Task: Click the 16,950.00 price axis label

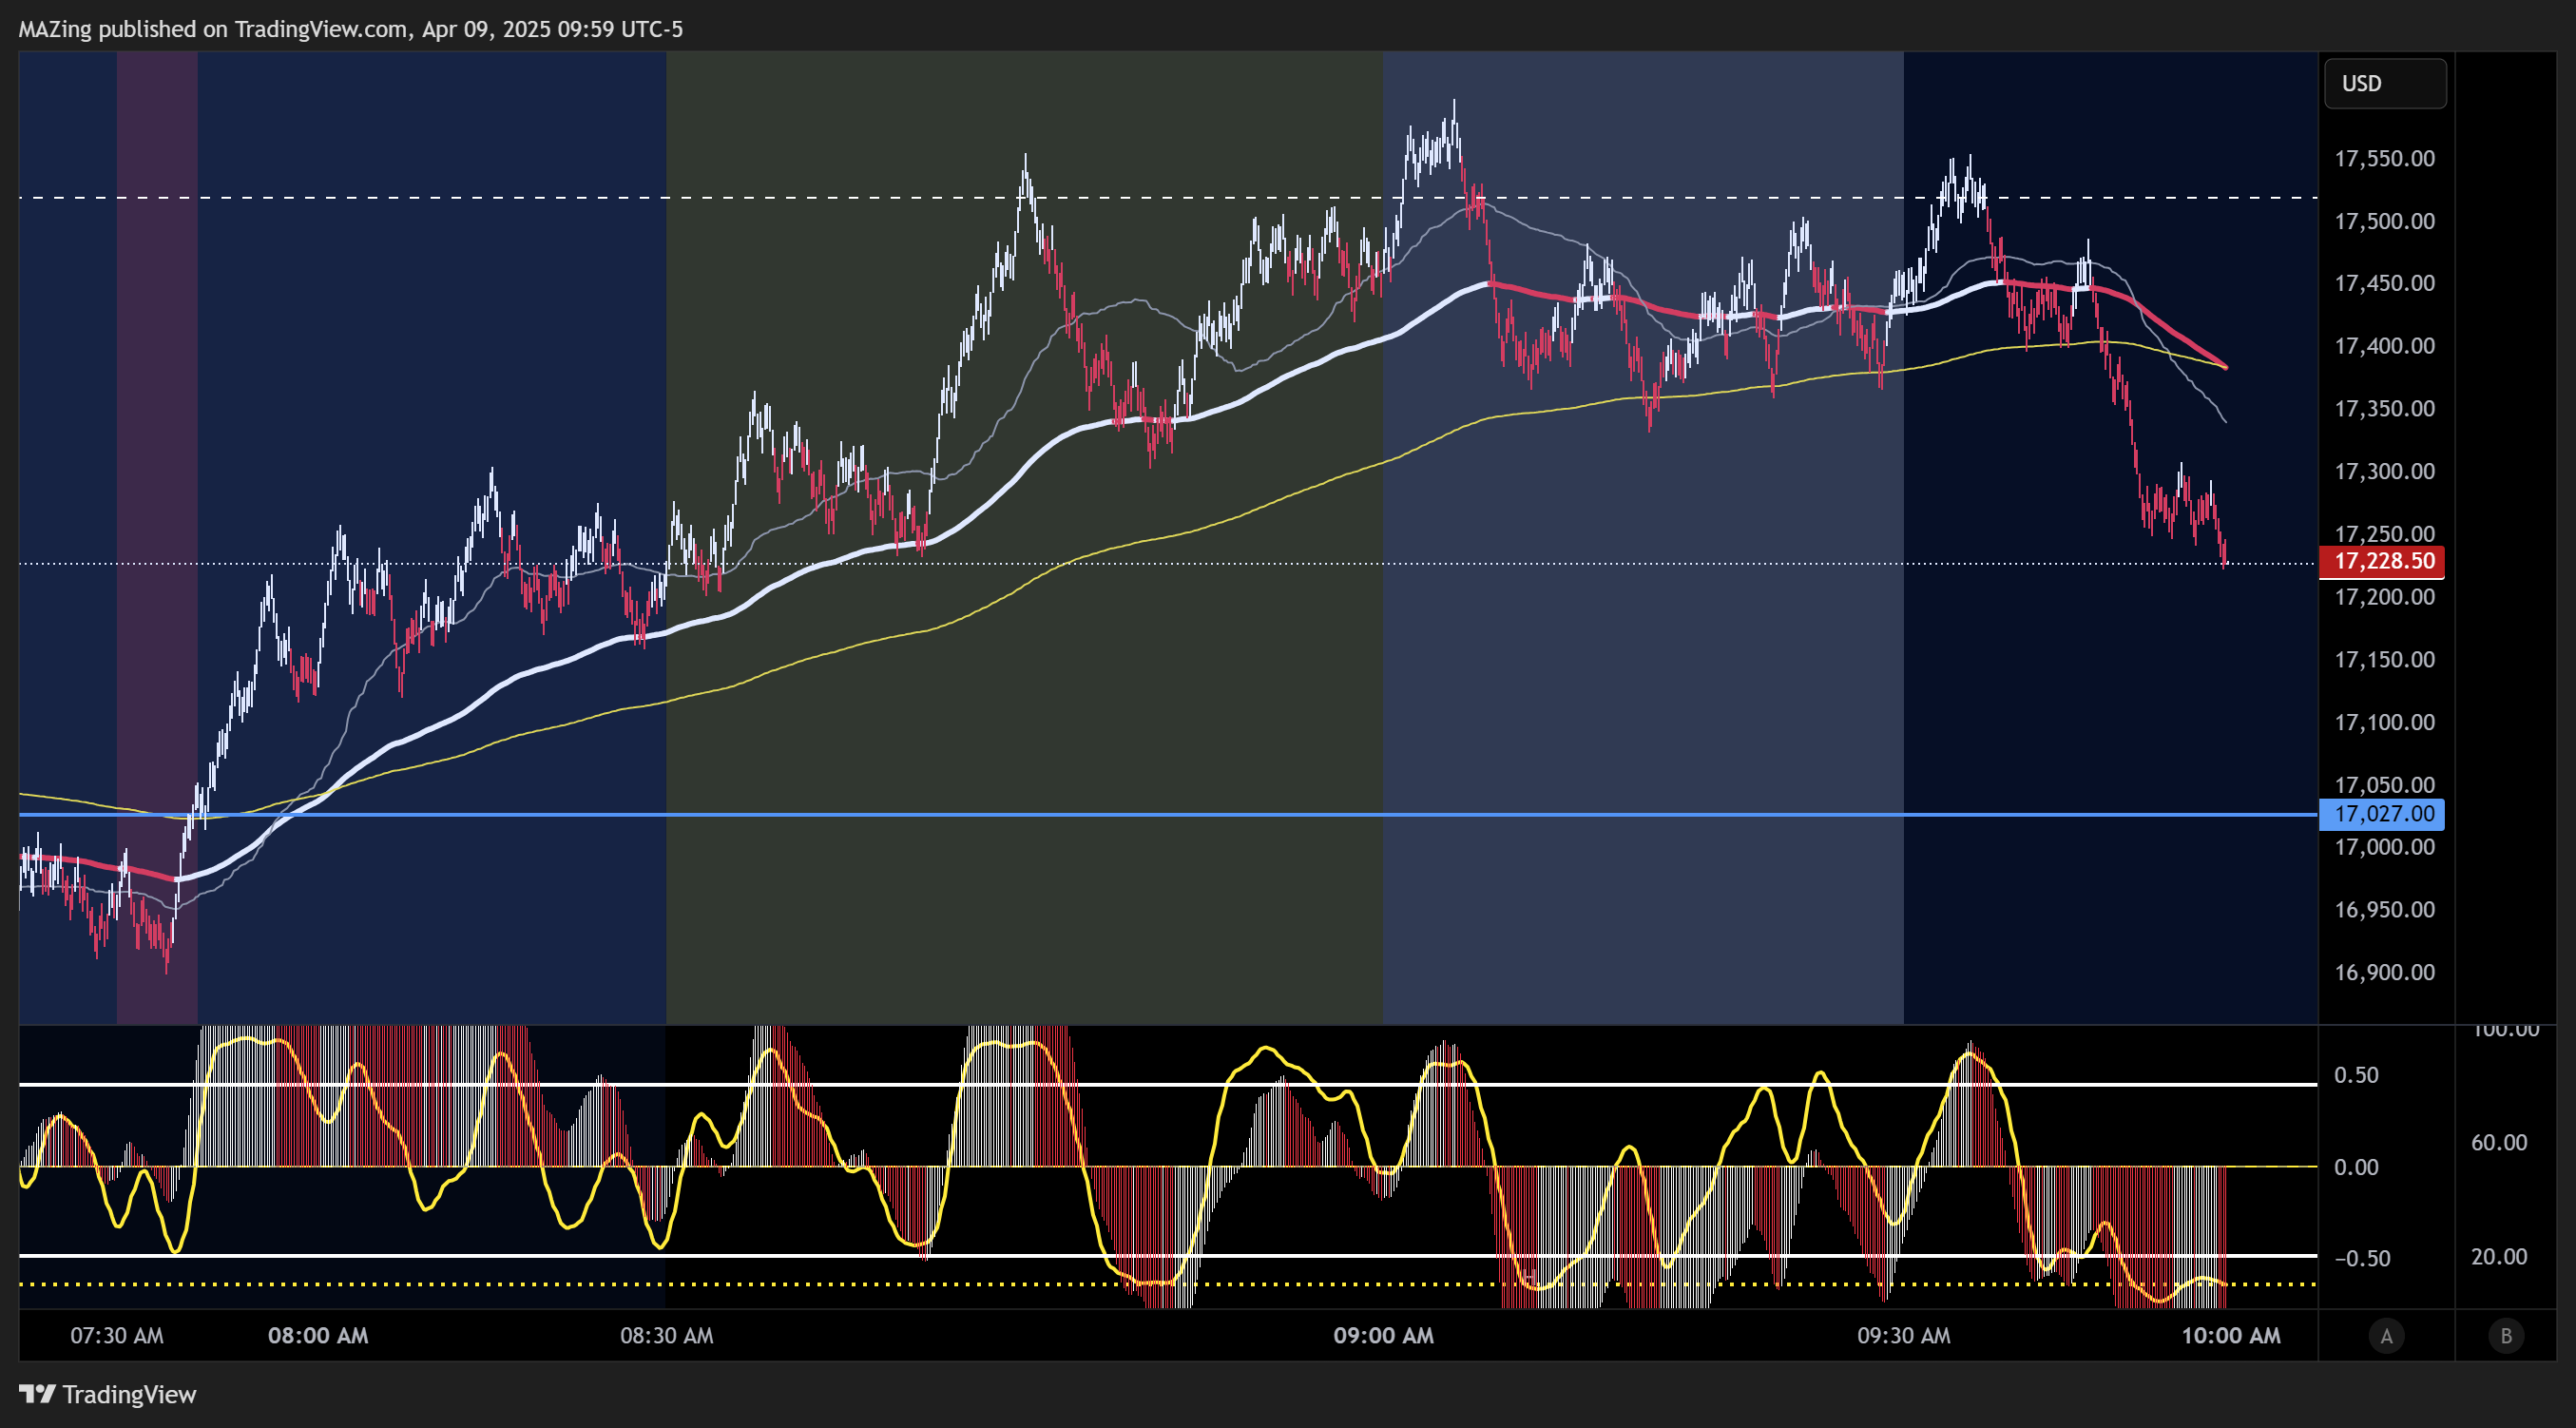Action: click(2384, 910)
